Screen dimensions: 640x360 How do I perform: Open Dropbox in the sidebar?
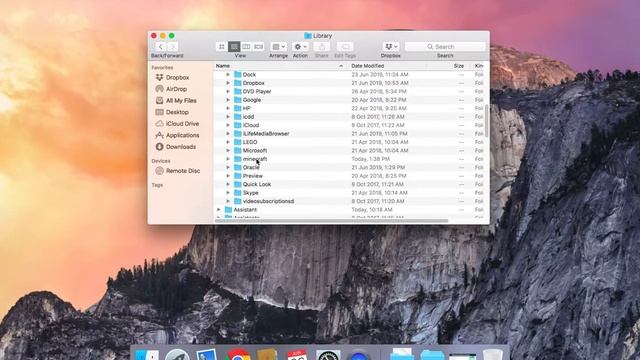[x=177, y=77]
